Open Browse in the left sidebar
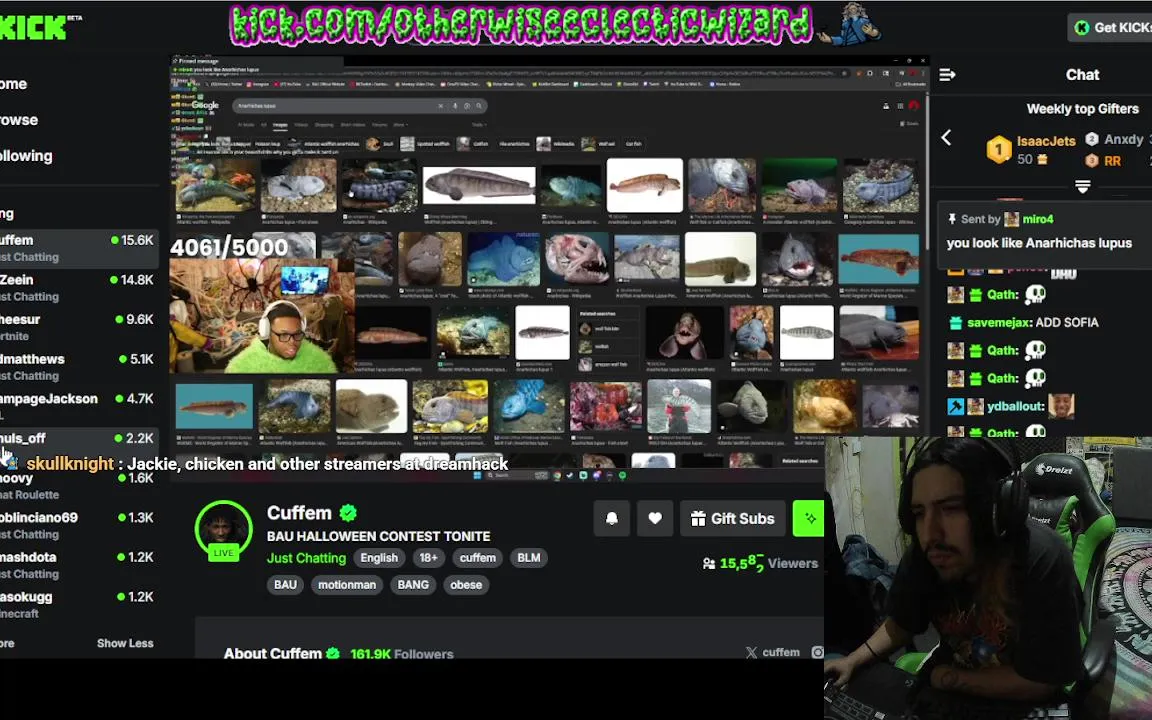This screenshot has height=720, width=1152. [x=18, y=120]
